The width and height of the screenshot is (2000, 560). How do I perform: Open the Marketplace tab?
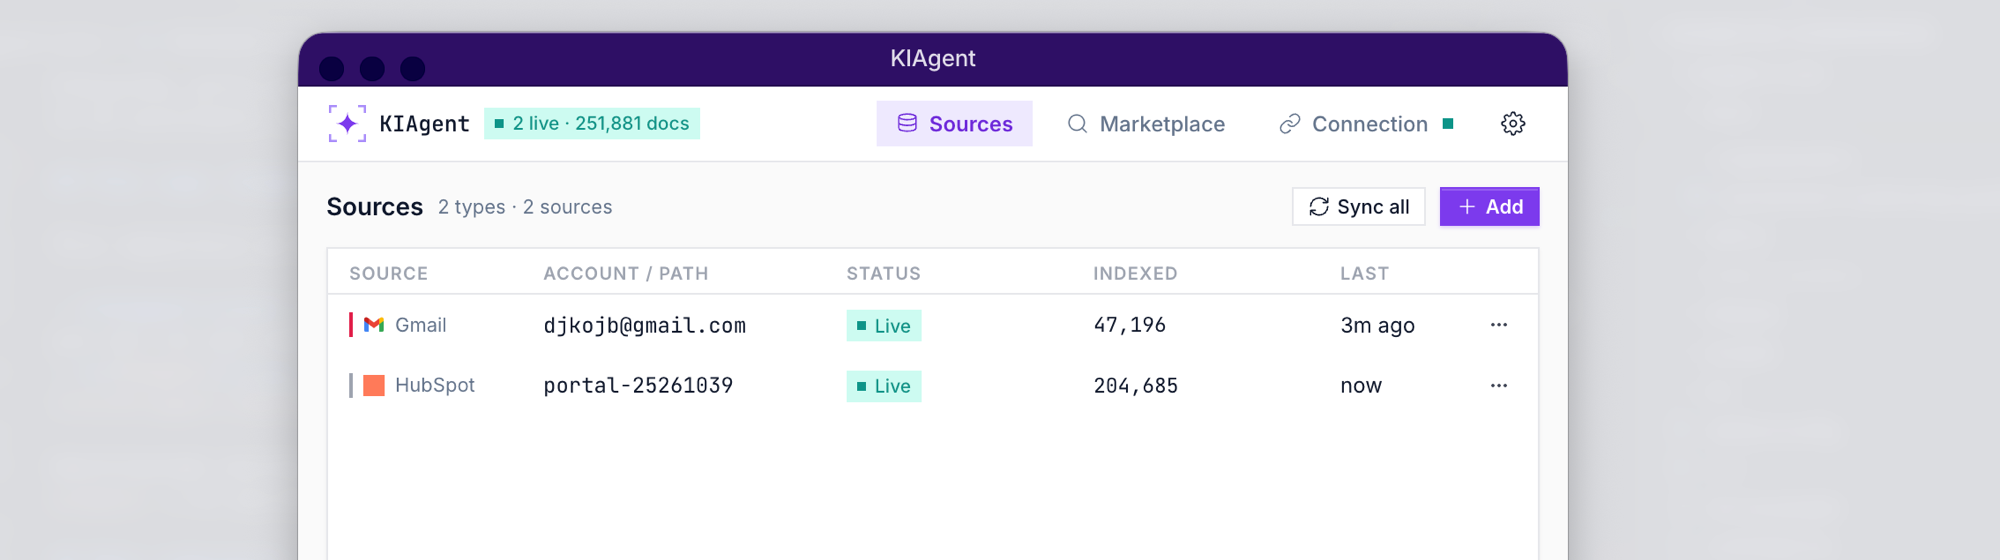coord(1146,123)
